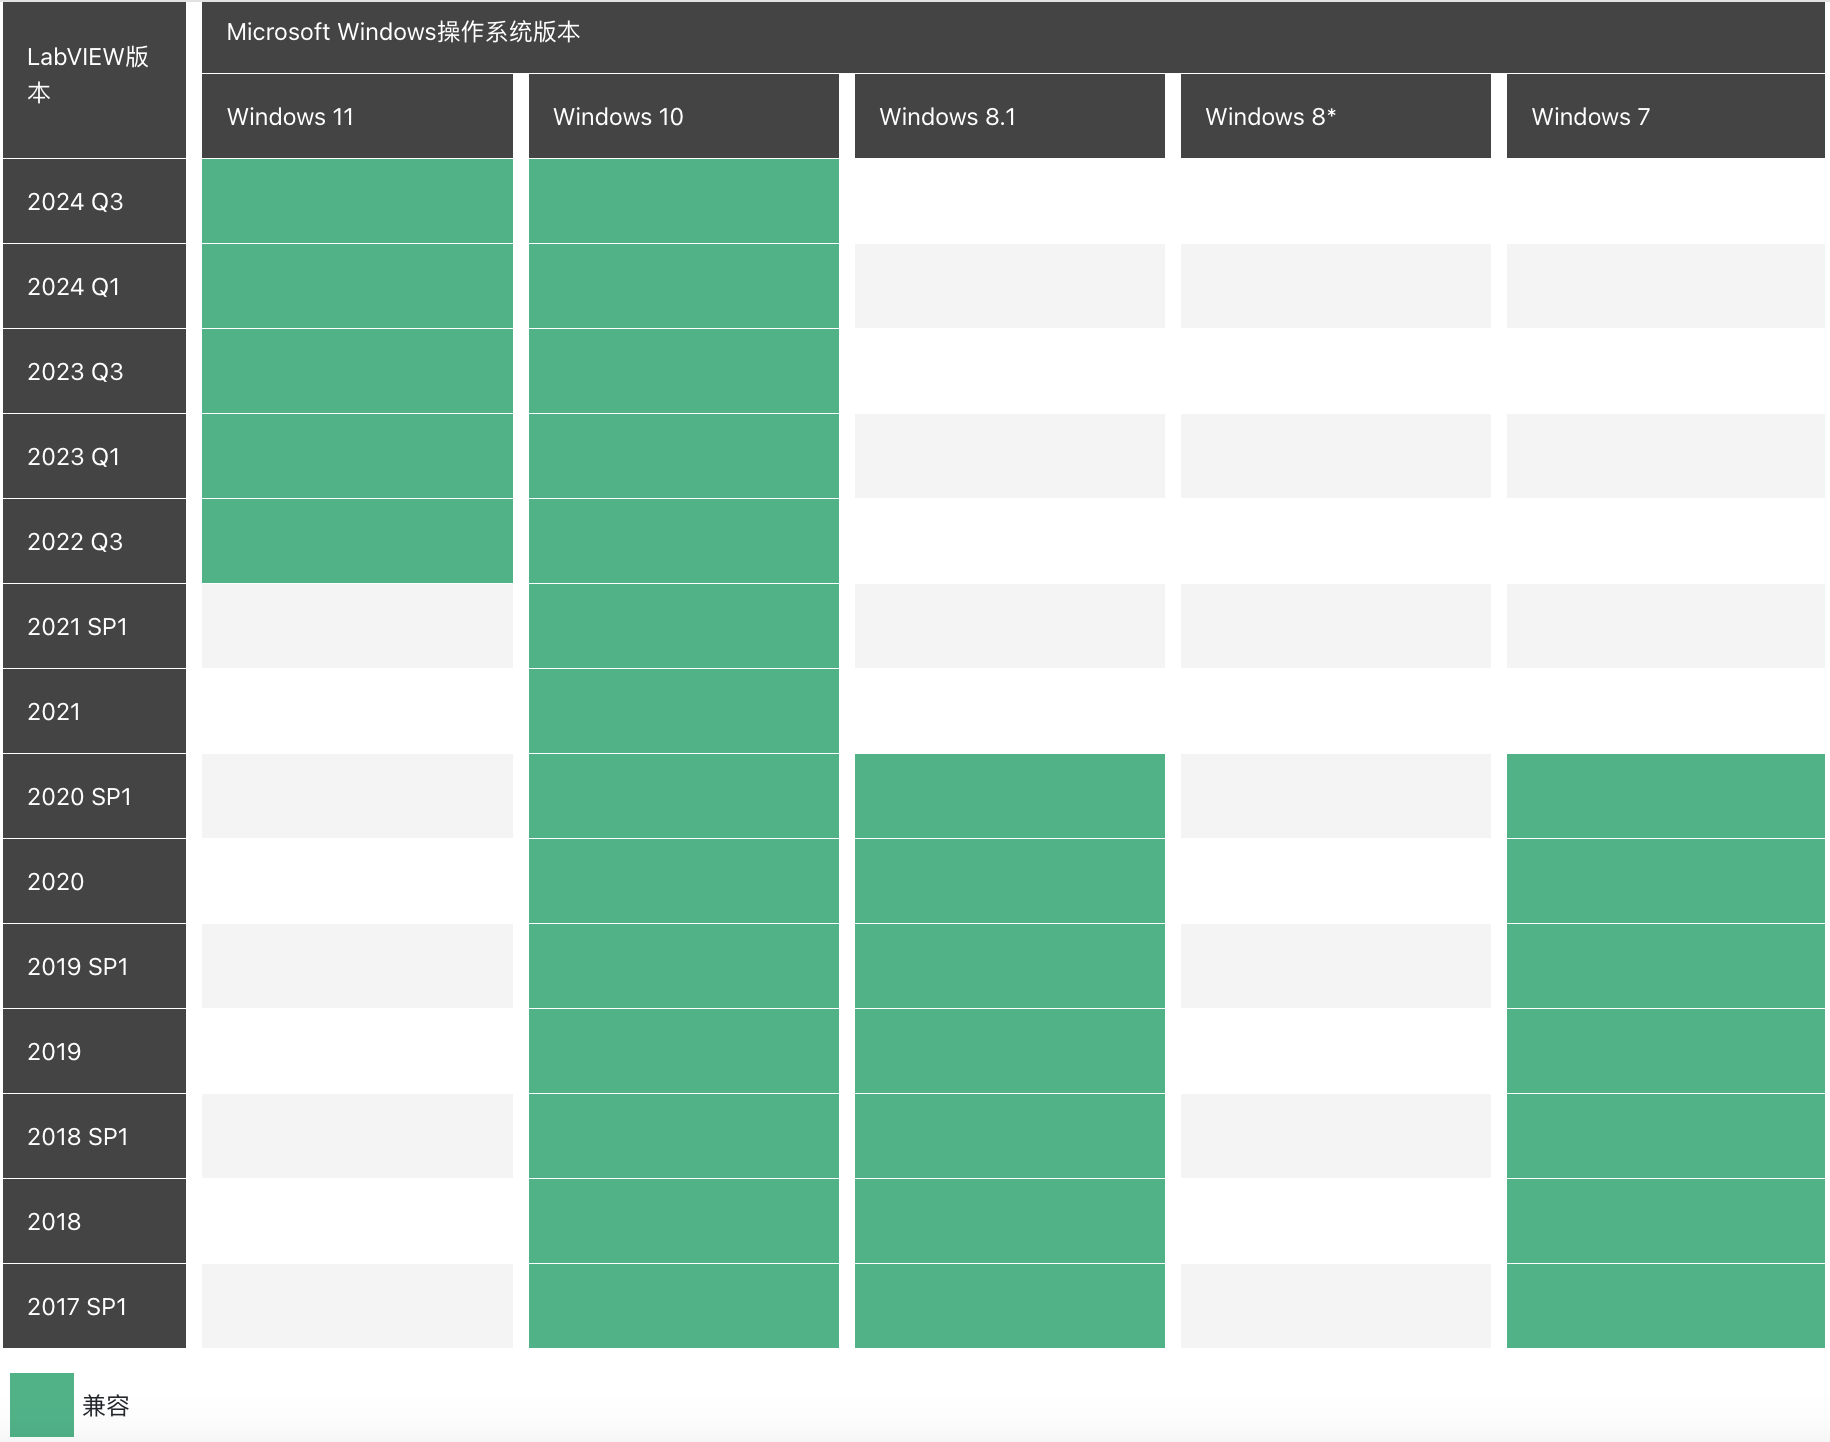Click the 兼容 legend label

coord(106,1405)
